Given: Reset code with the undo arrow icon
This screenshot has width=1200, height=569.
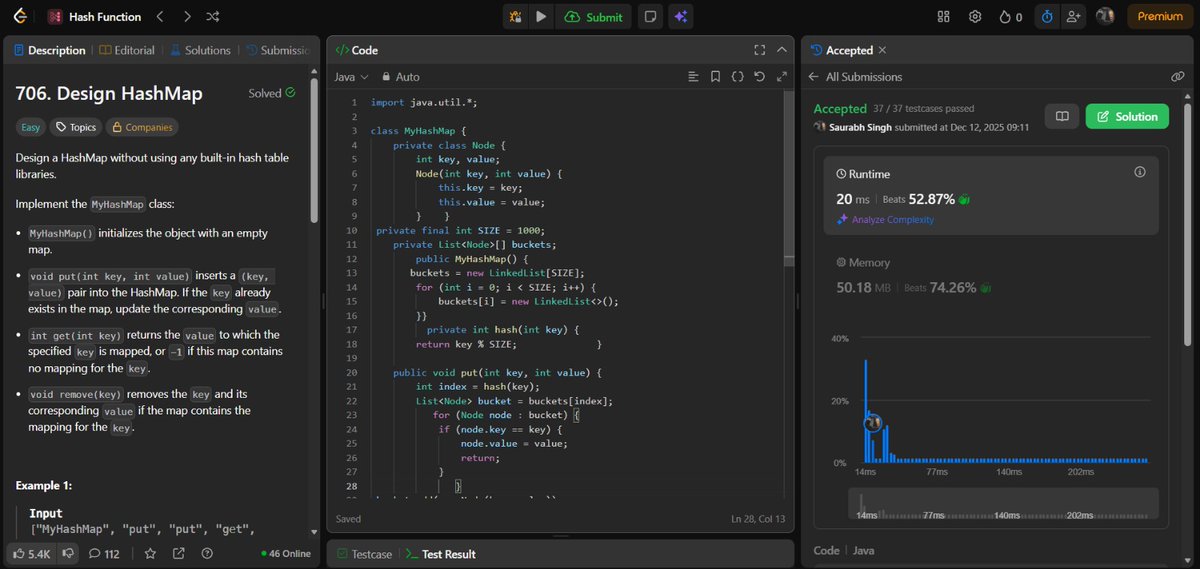Looking at the screenshot, I should 759,77.
